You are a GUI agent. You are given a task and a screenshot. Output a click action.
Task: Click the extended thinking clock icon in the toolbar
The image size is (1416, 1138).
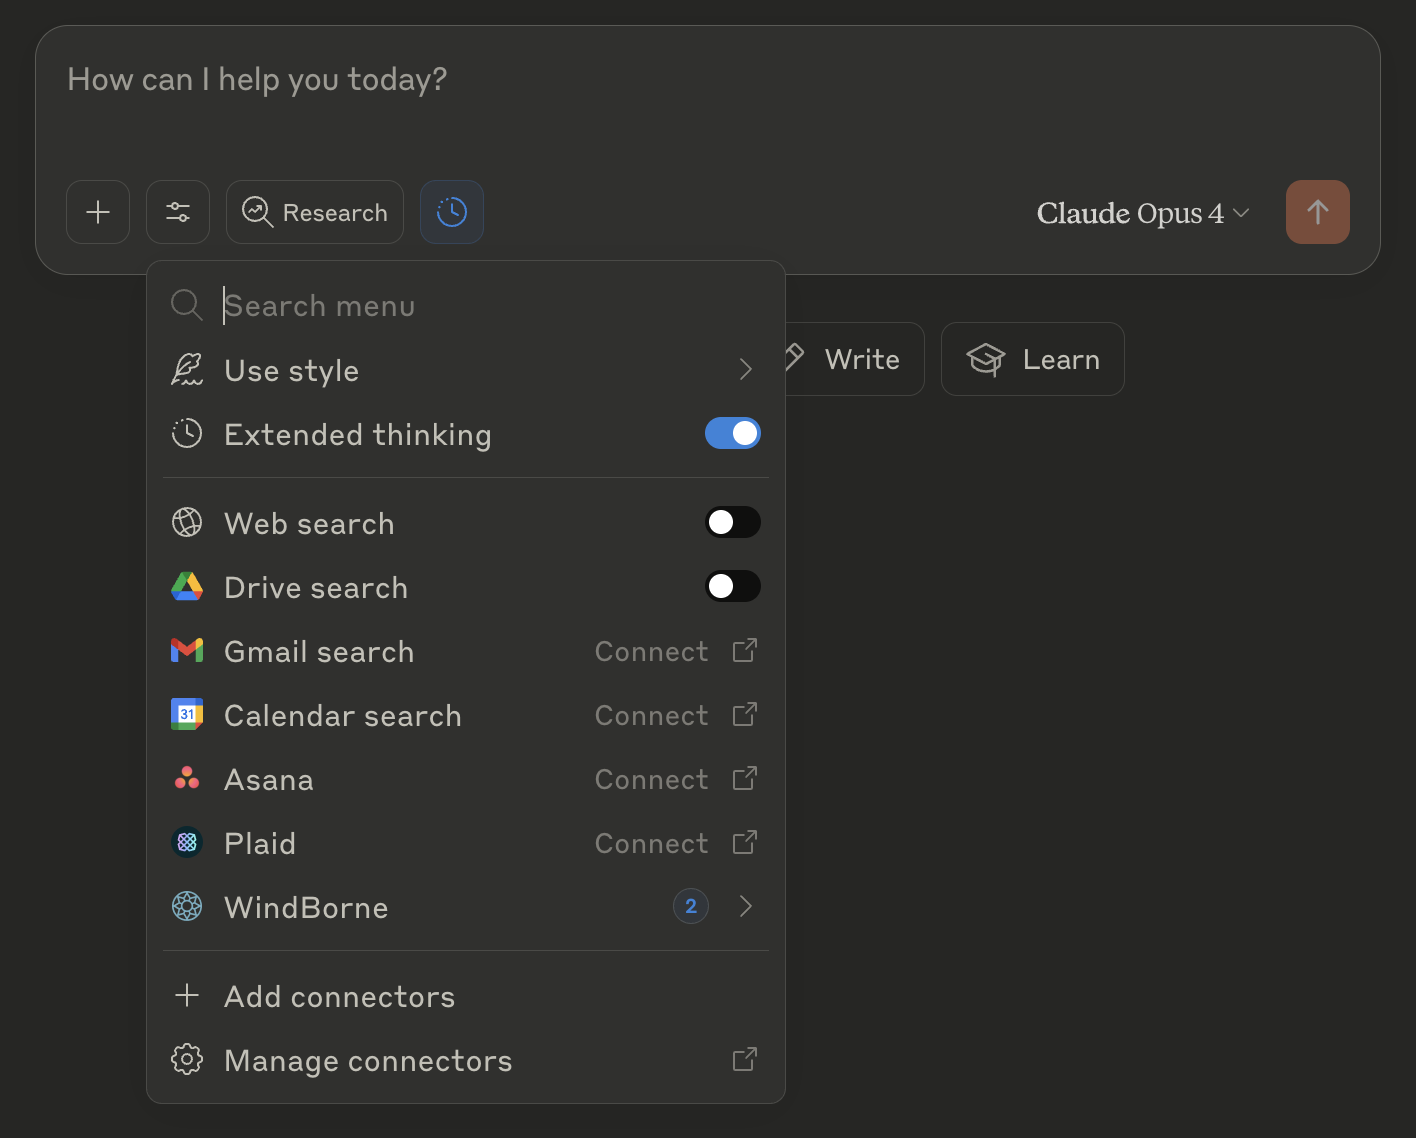451,212
